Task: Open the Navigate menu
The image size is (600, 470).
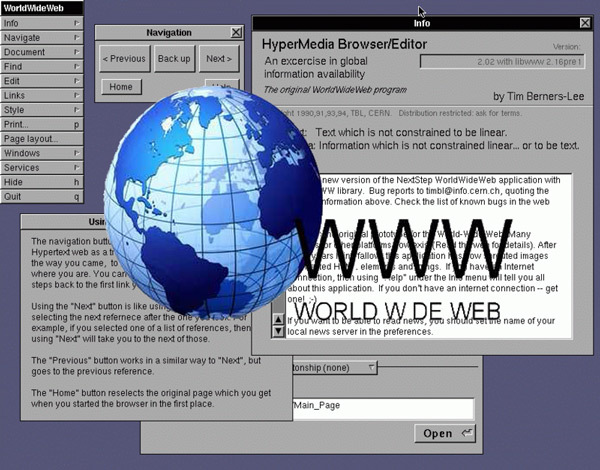Action: tap(42, 38)
